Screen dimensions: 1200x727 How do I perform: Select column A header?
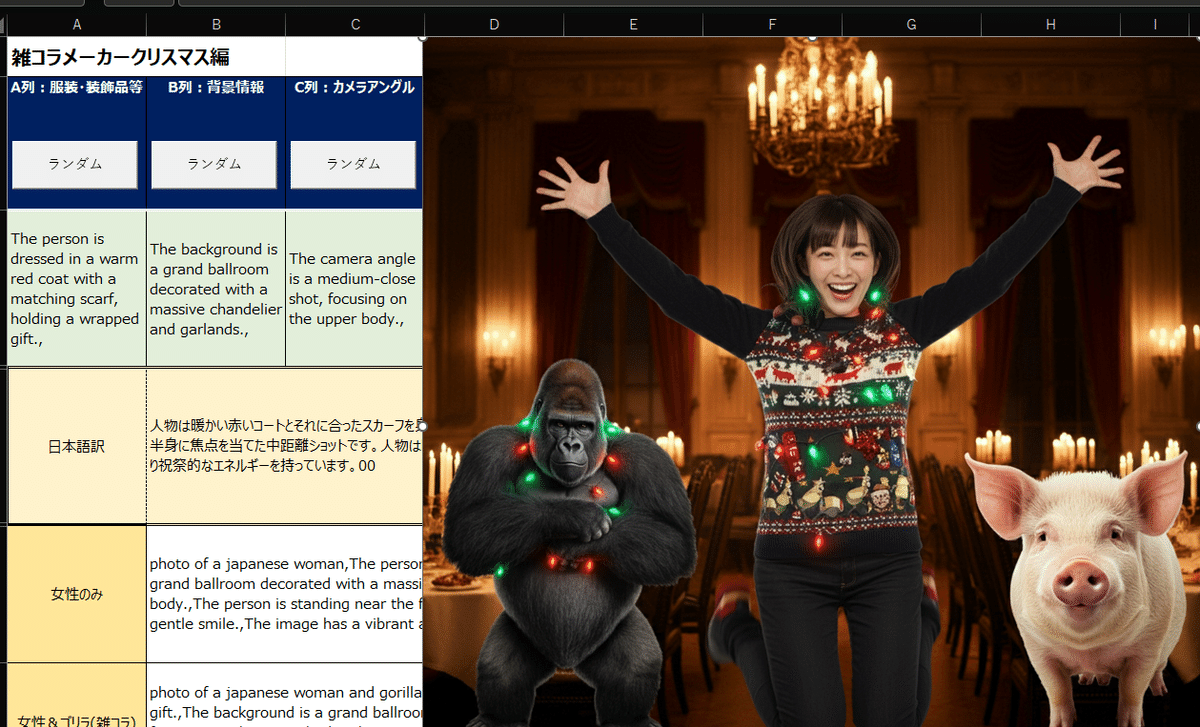(77, 24)
